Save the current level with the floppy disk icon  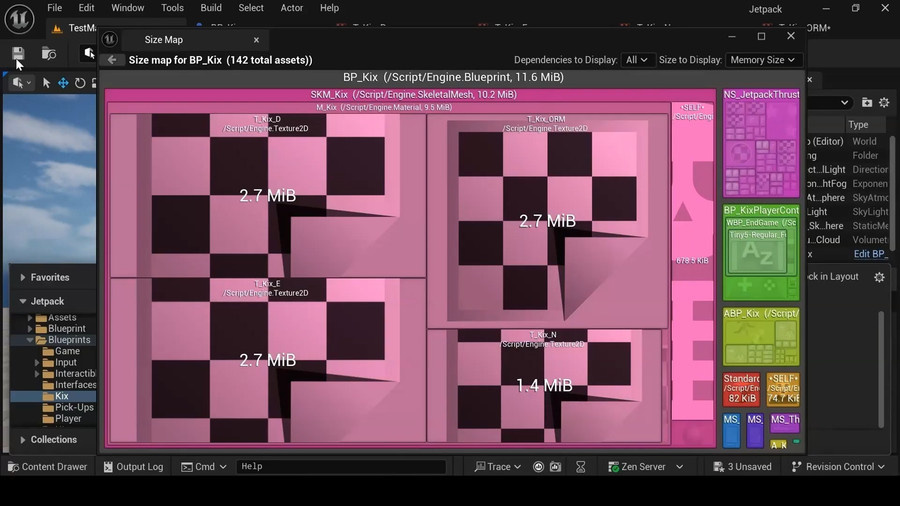click(x=18, y=54)
